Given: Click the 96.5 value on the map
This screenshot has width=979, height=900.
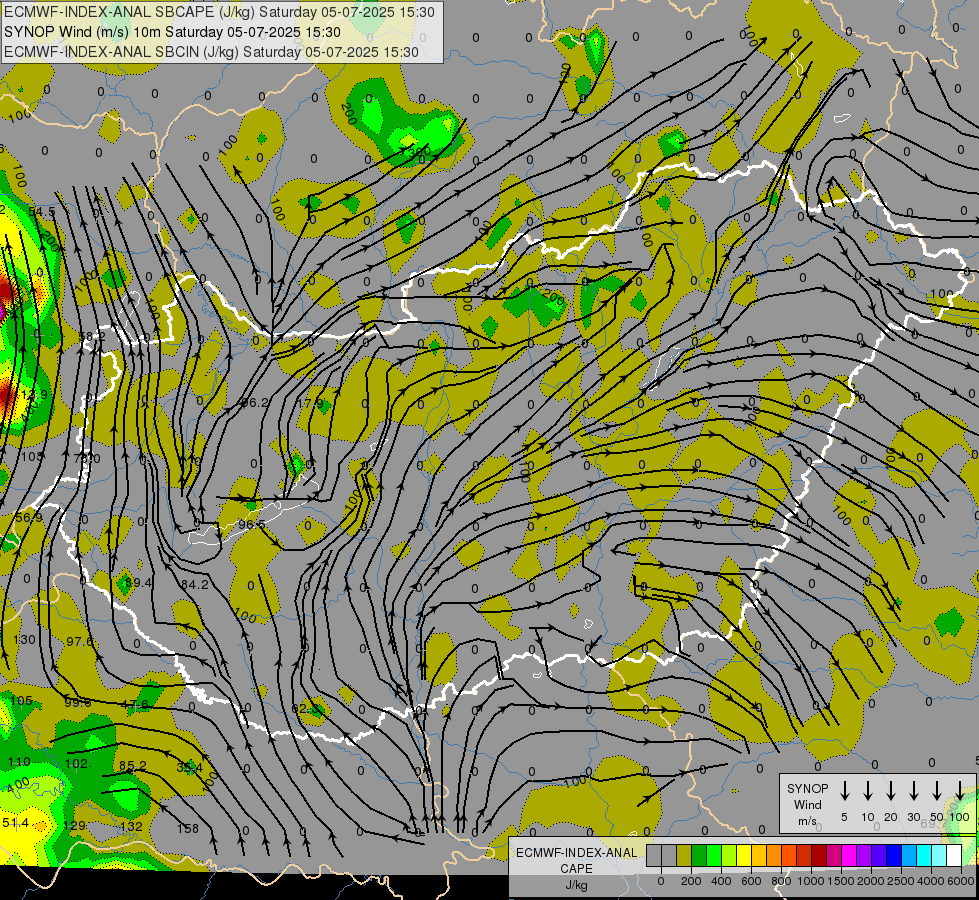Looking at the screenshot, I should pyautogui.click(x=251, y=524).
